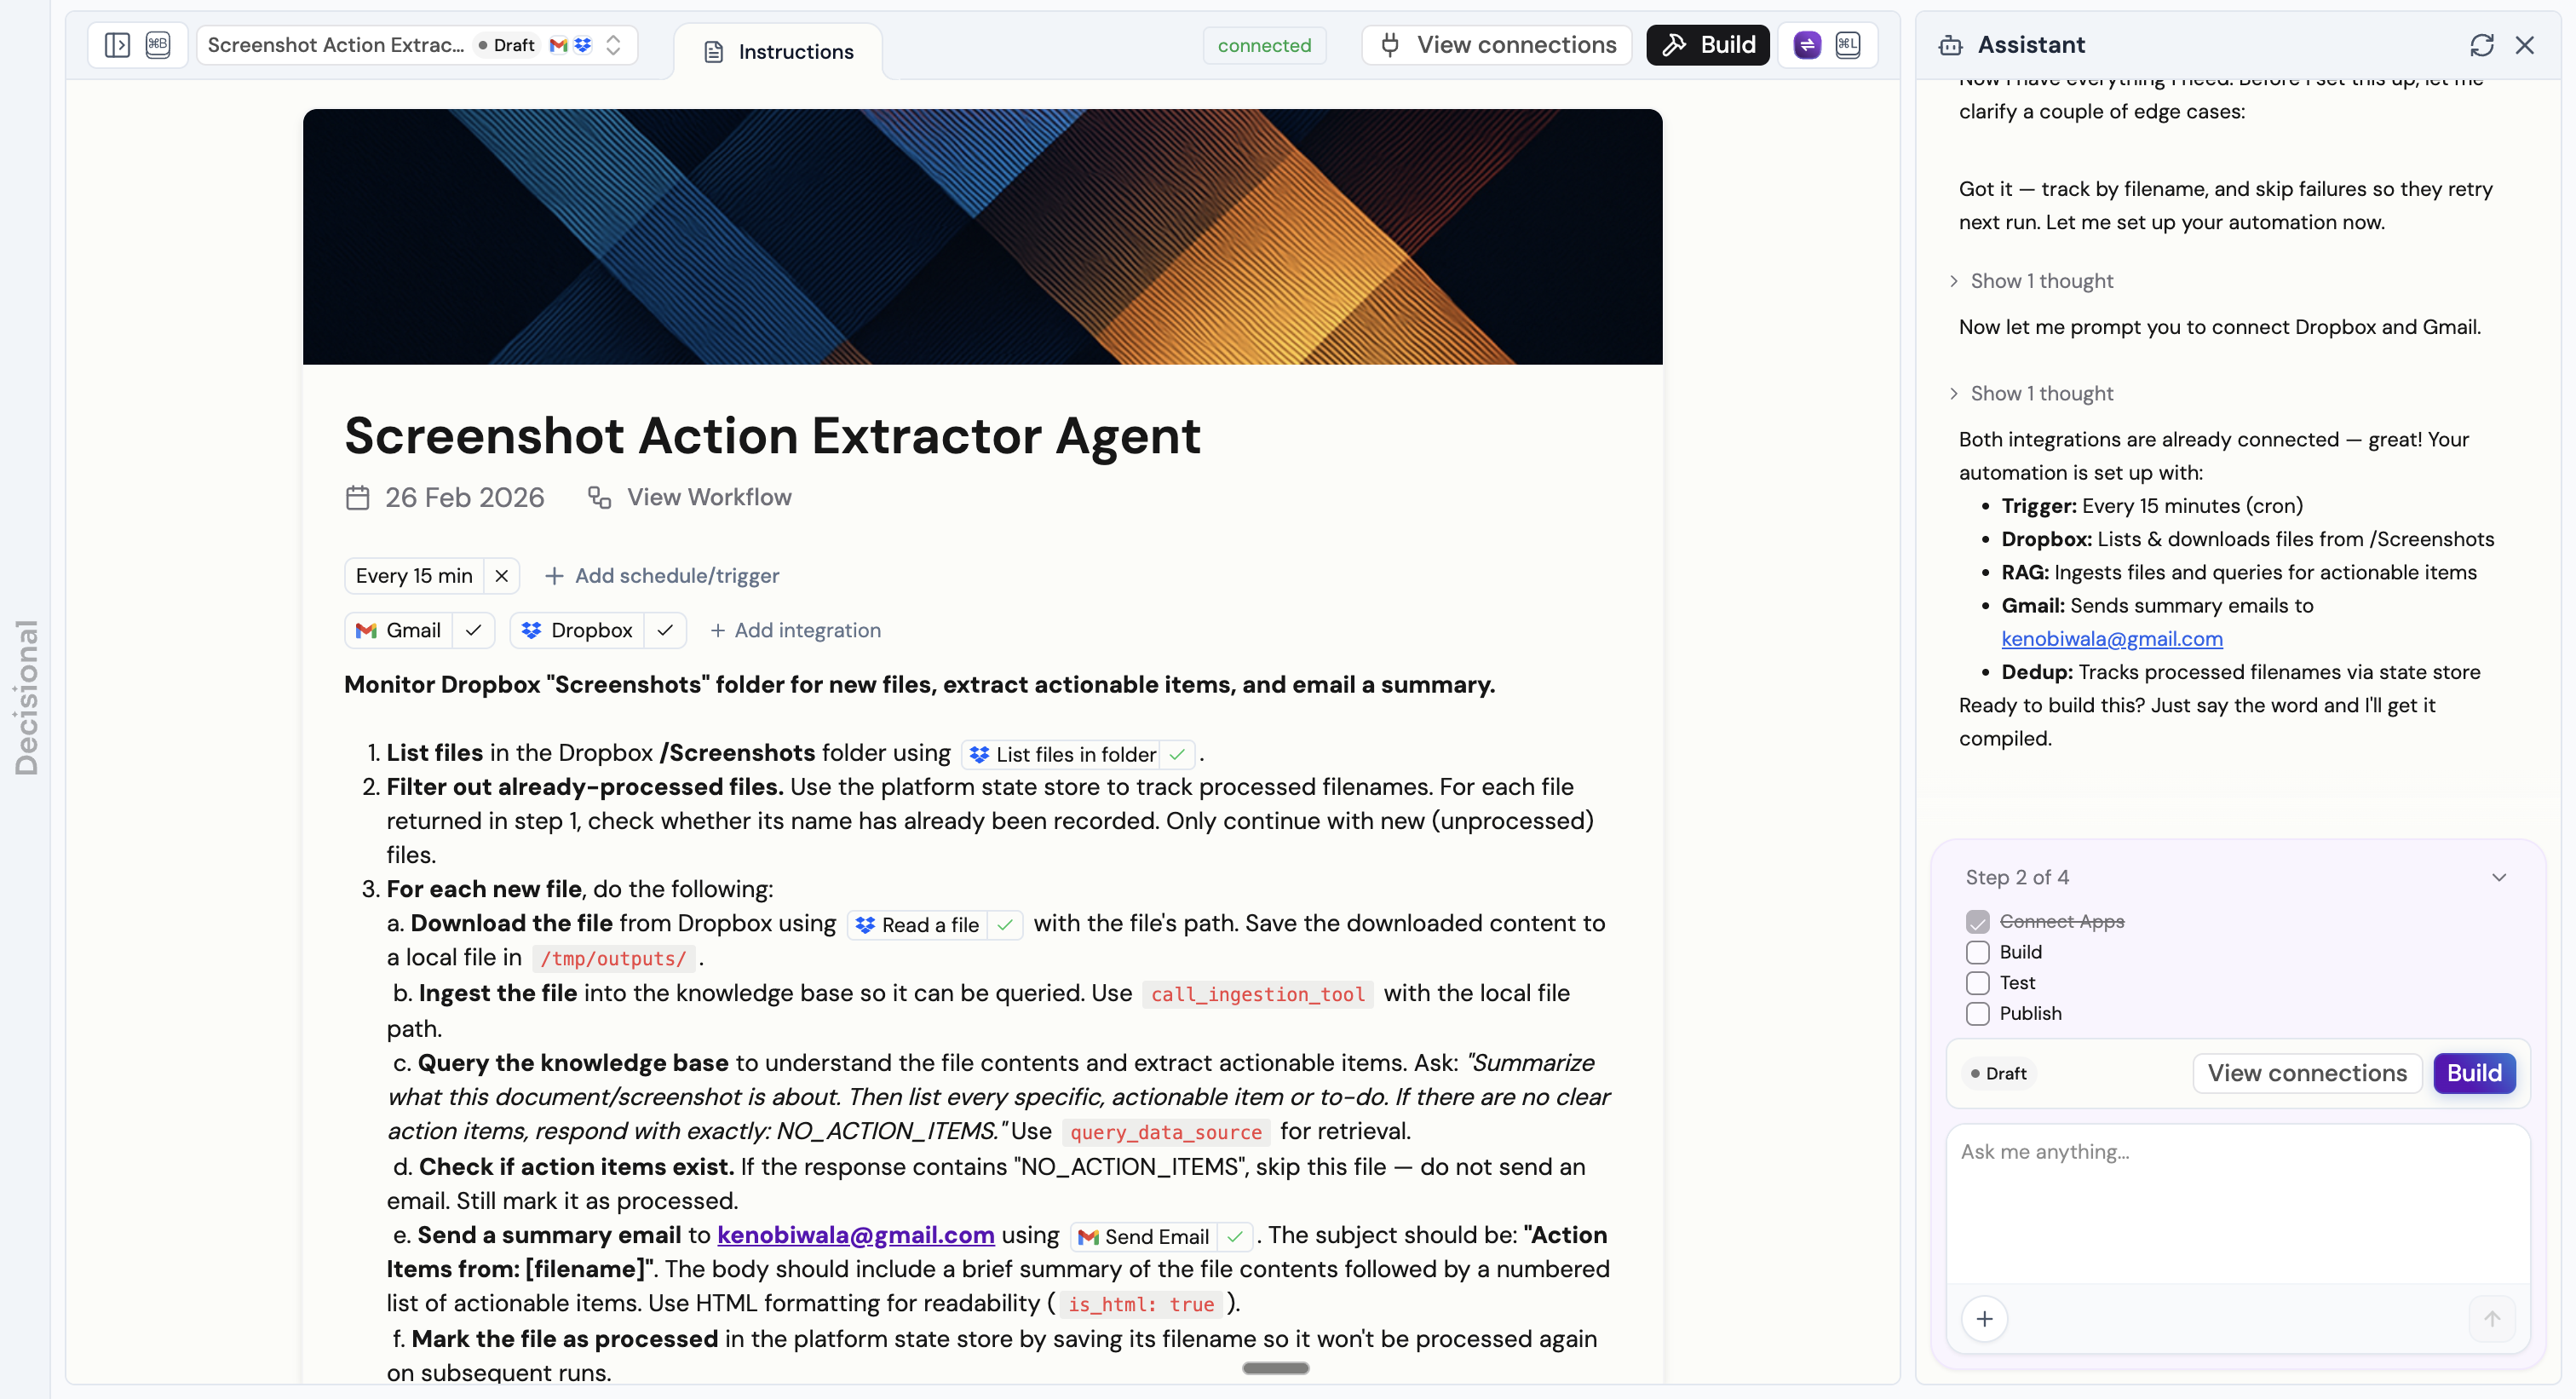Click the Dropbox integration chip

click(x=578, y=631)
